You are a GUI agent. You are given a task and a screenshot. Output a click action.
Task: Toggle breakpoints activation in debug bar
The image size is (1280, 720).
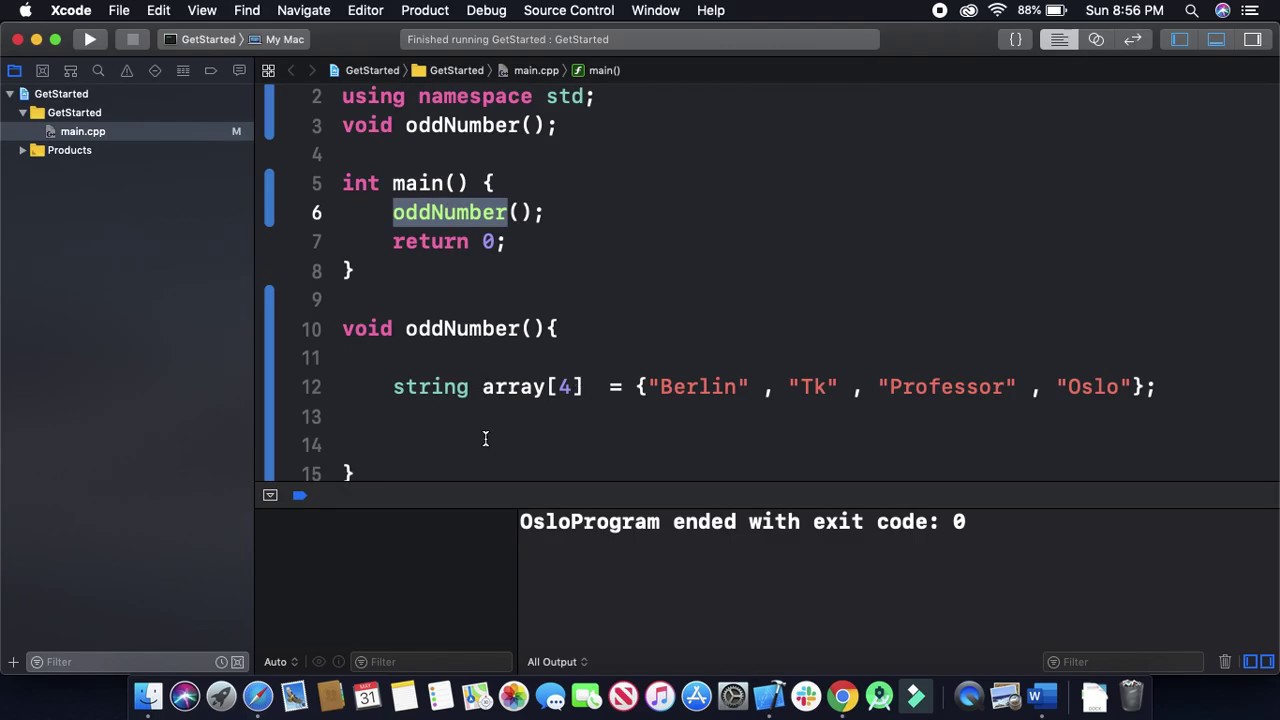pyautogui.click(x=299, y=495)
